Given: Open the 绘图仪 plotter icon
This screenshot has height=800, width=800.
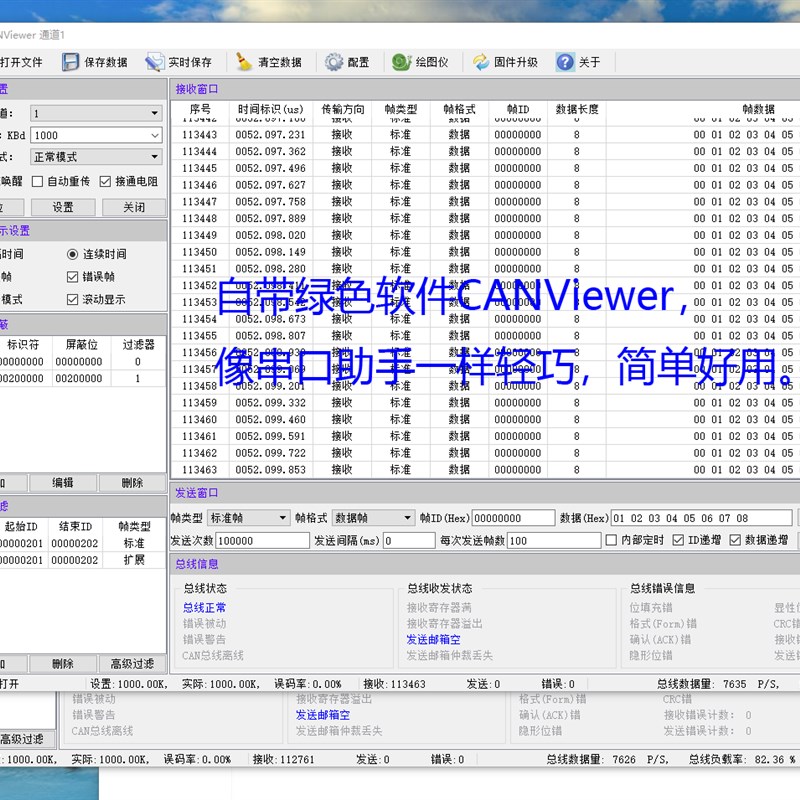Looking at the screenshot, I should coord(402,62).
